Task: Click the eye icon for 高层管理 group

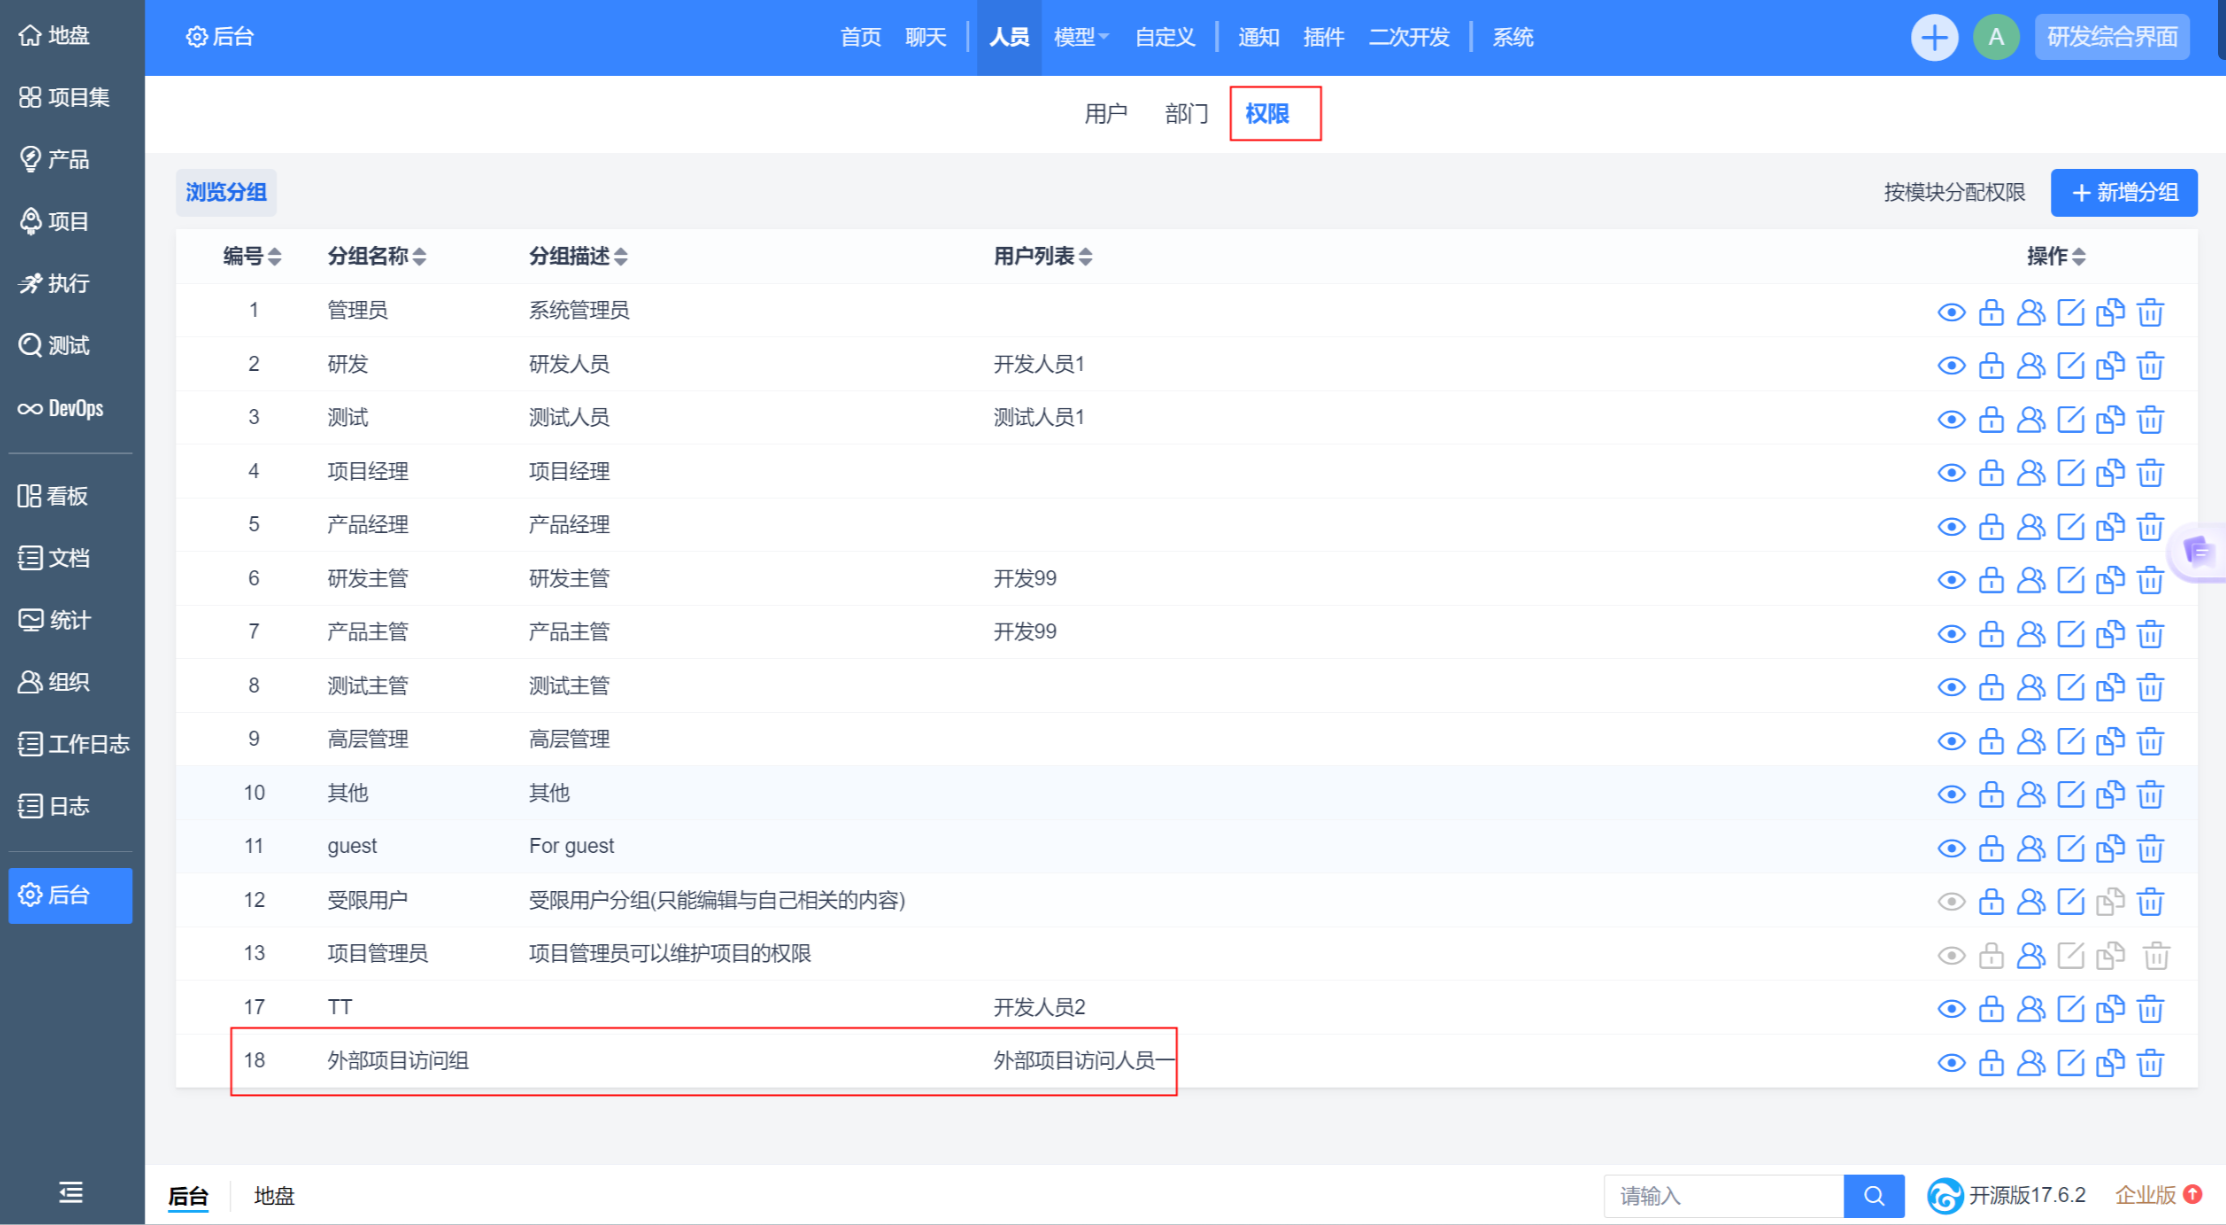Action: (1951, 741)
